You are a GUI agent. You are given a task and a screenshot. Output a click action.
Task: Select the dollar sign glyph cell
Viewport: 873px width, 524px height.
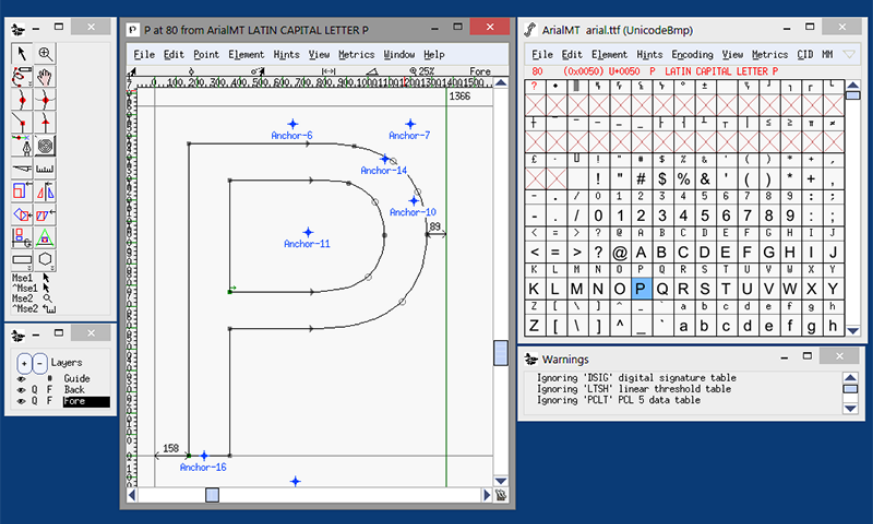point(662,179)
